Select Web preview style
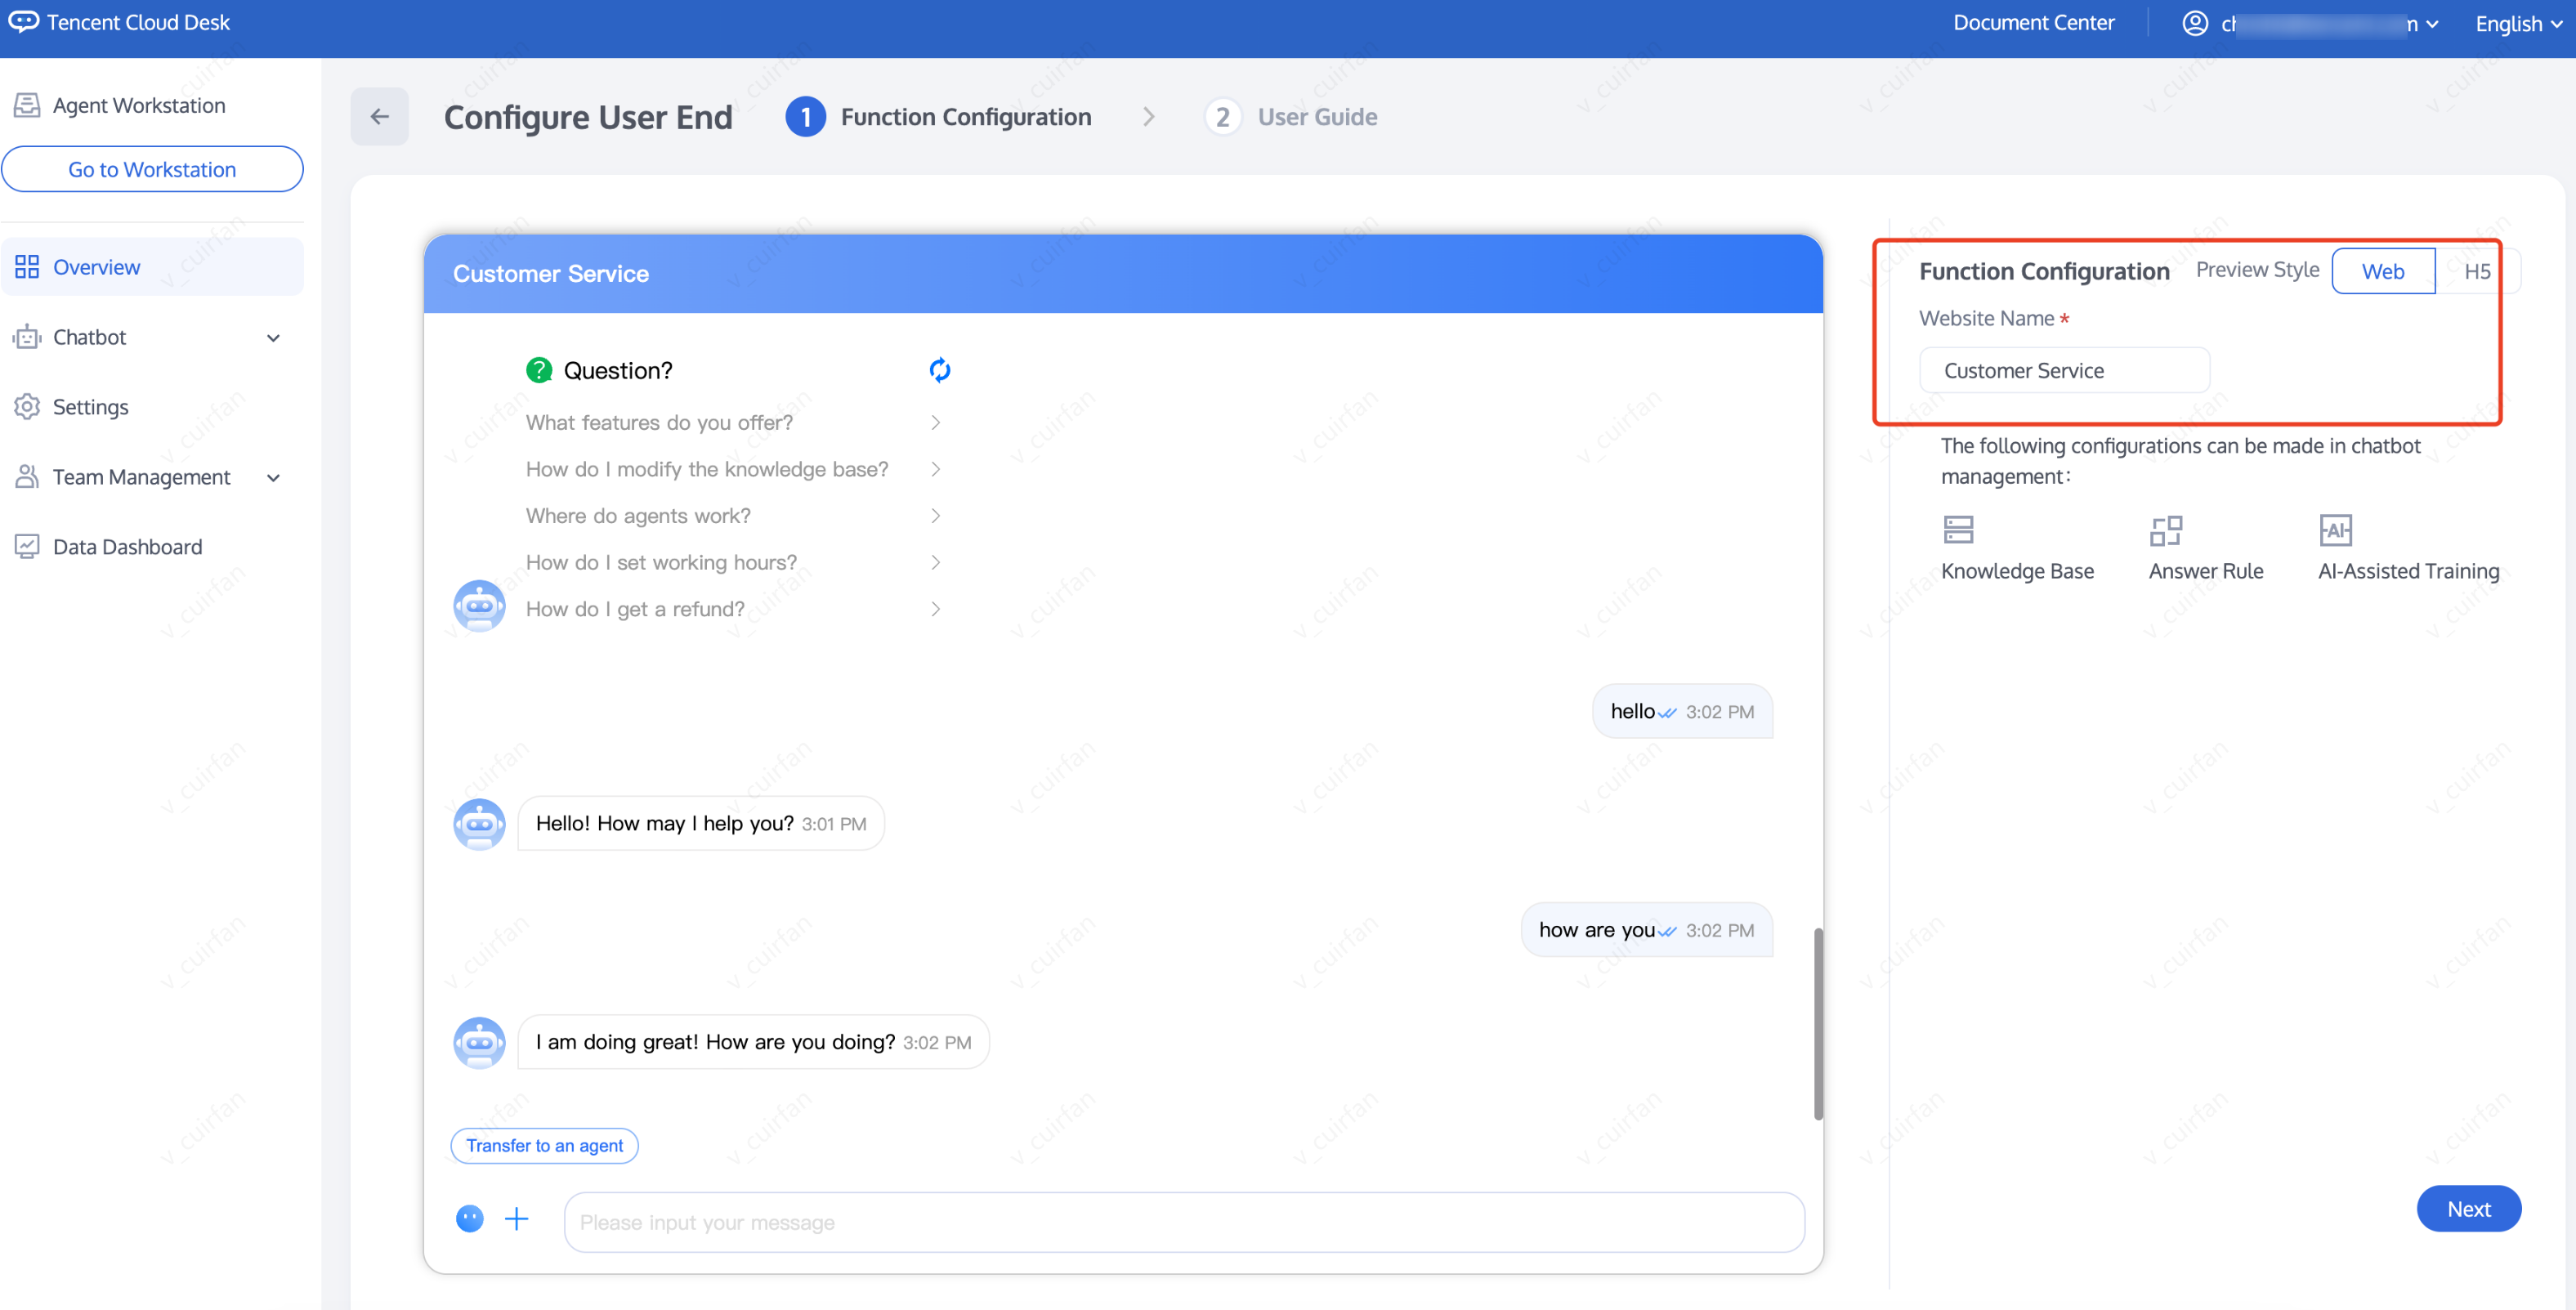Image resolution: width=2576 pixels, height=1310 pixels. coord(2382,271)
